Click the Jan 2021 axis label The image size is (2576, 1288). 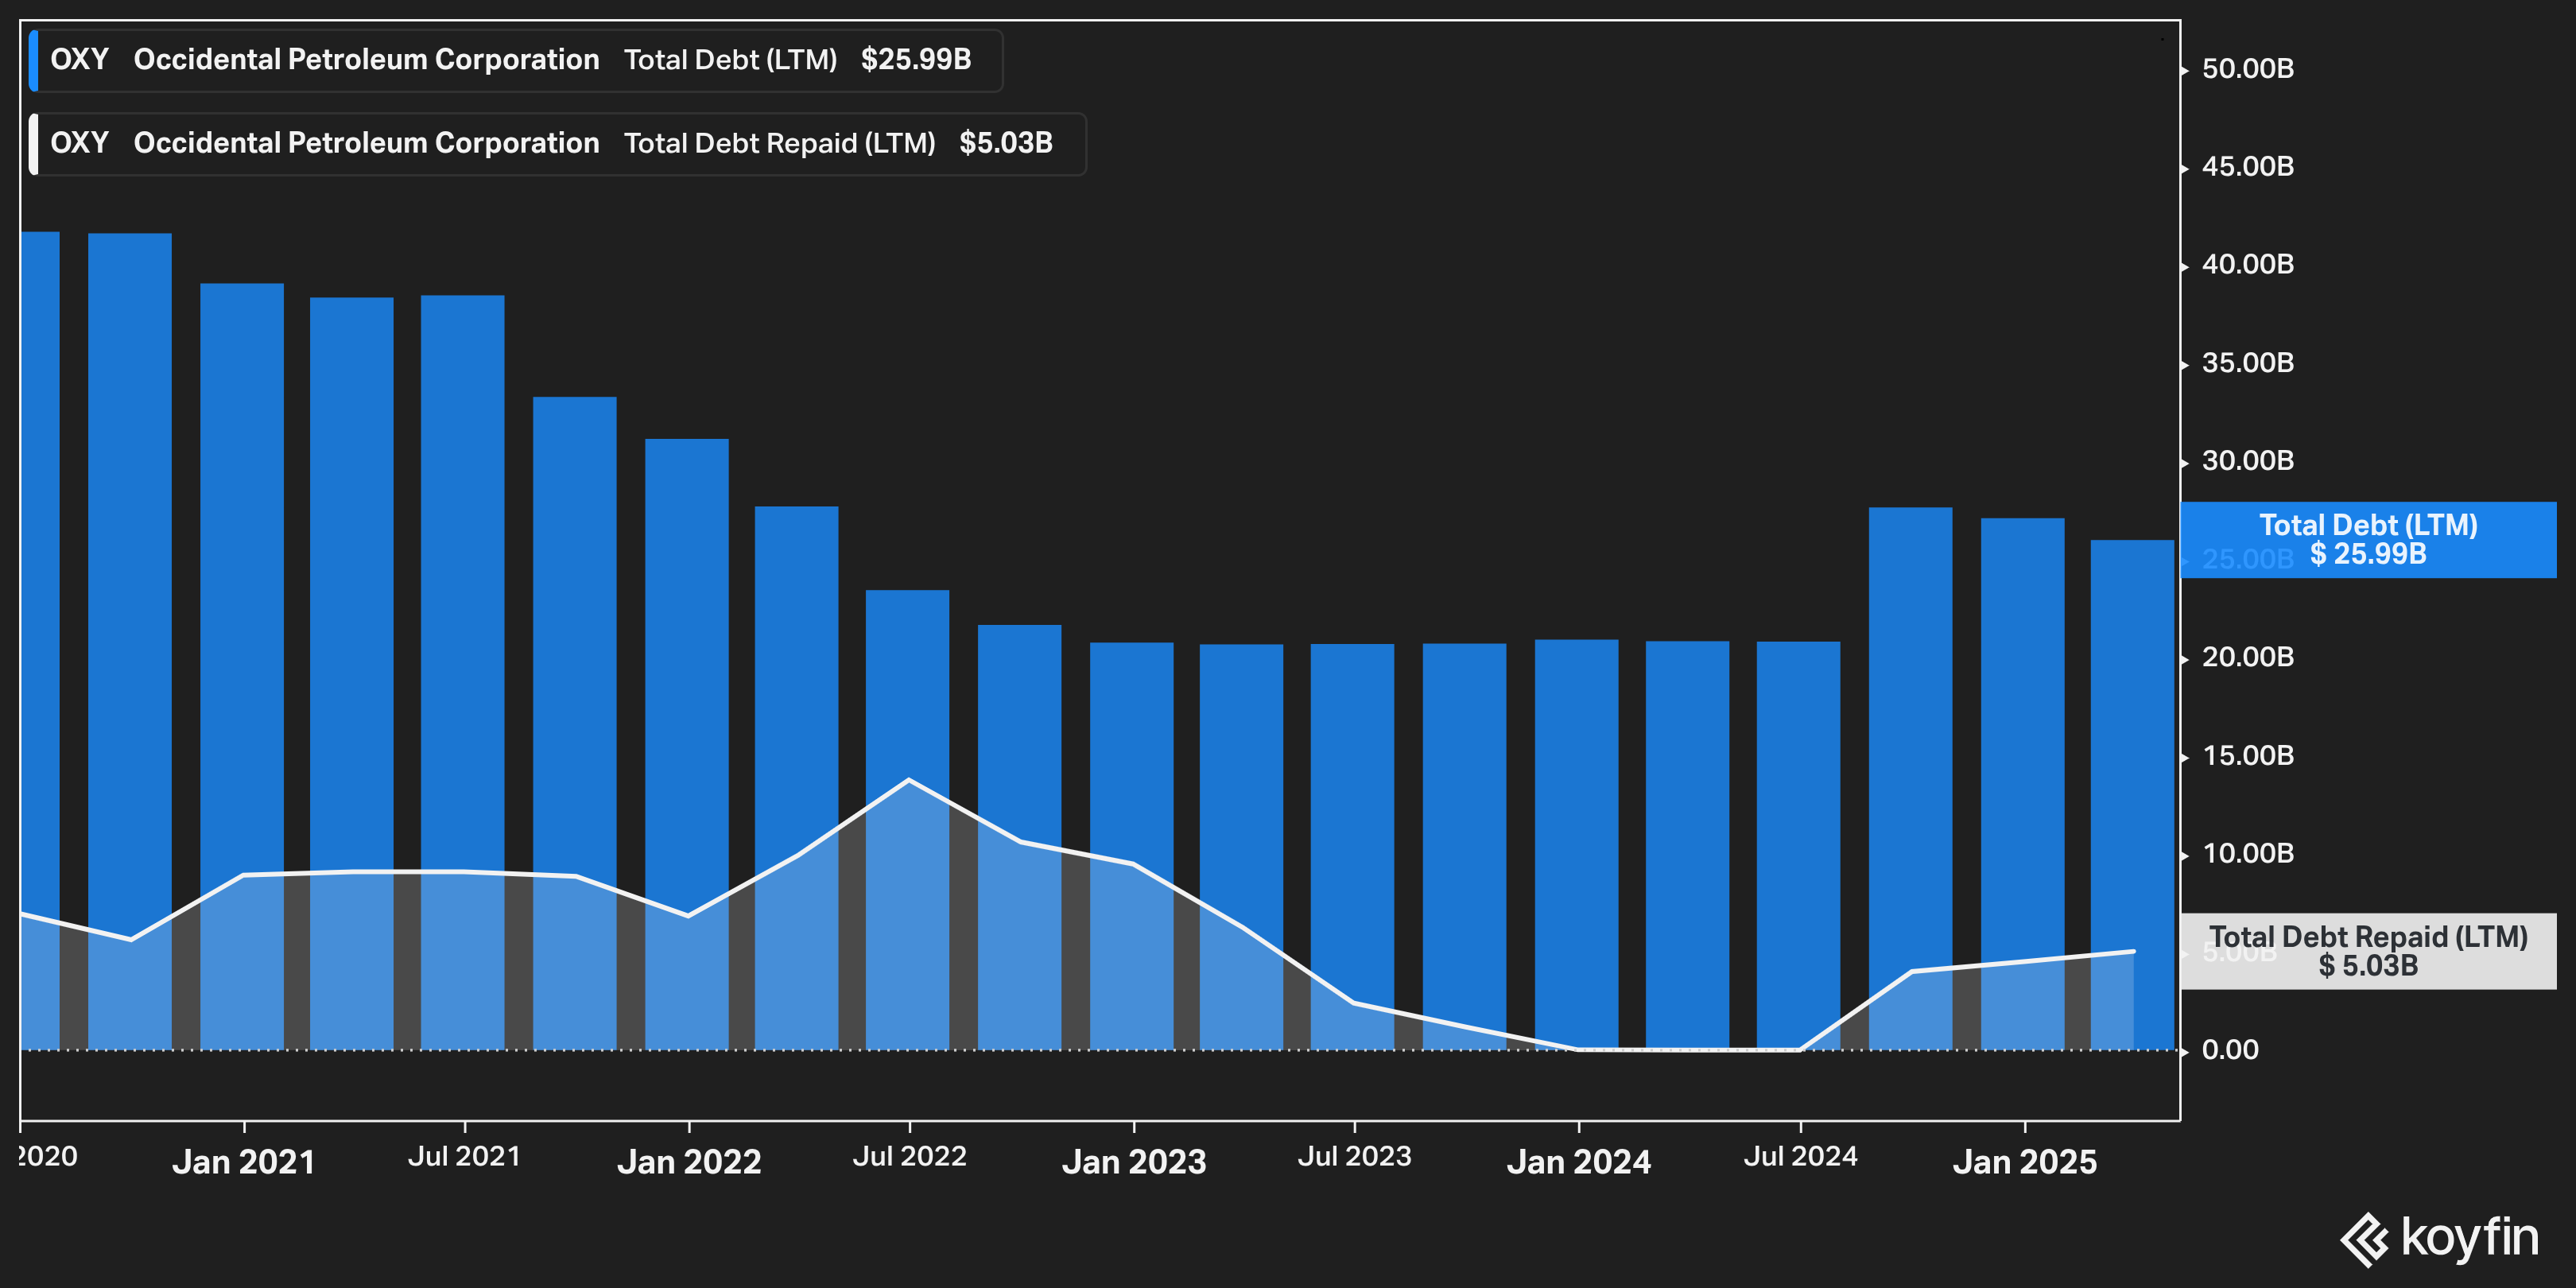click(x=244, y=1162)
